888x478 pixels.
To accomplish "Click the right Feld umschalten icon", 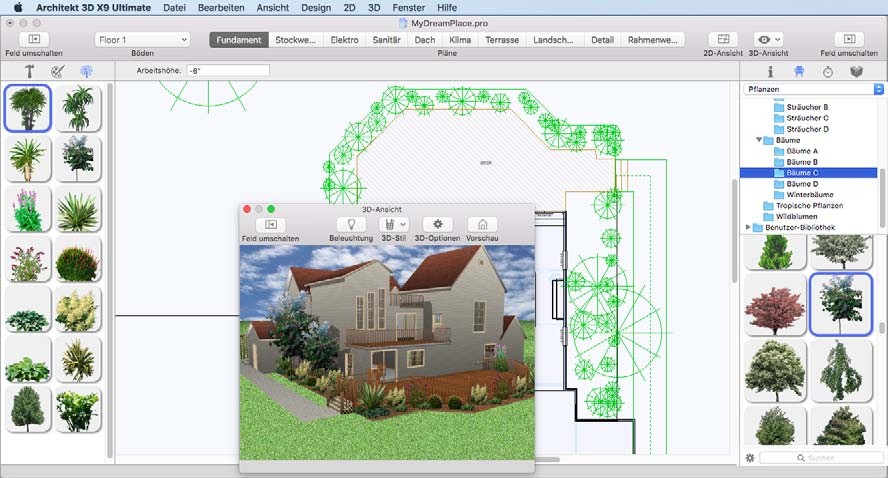I will pos(849,39).
